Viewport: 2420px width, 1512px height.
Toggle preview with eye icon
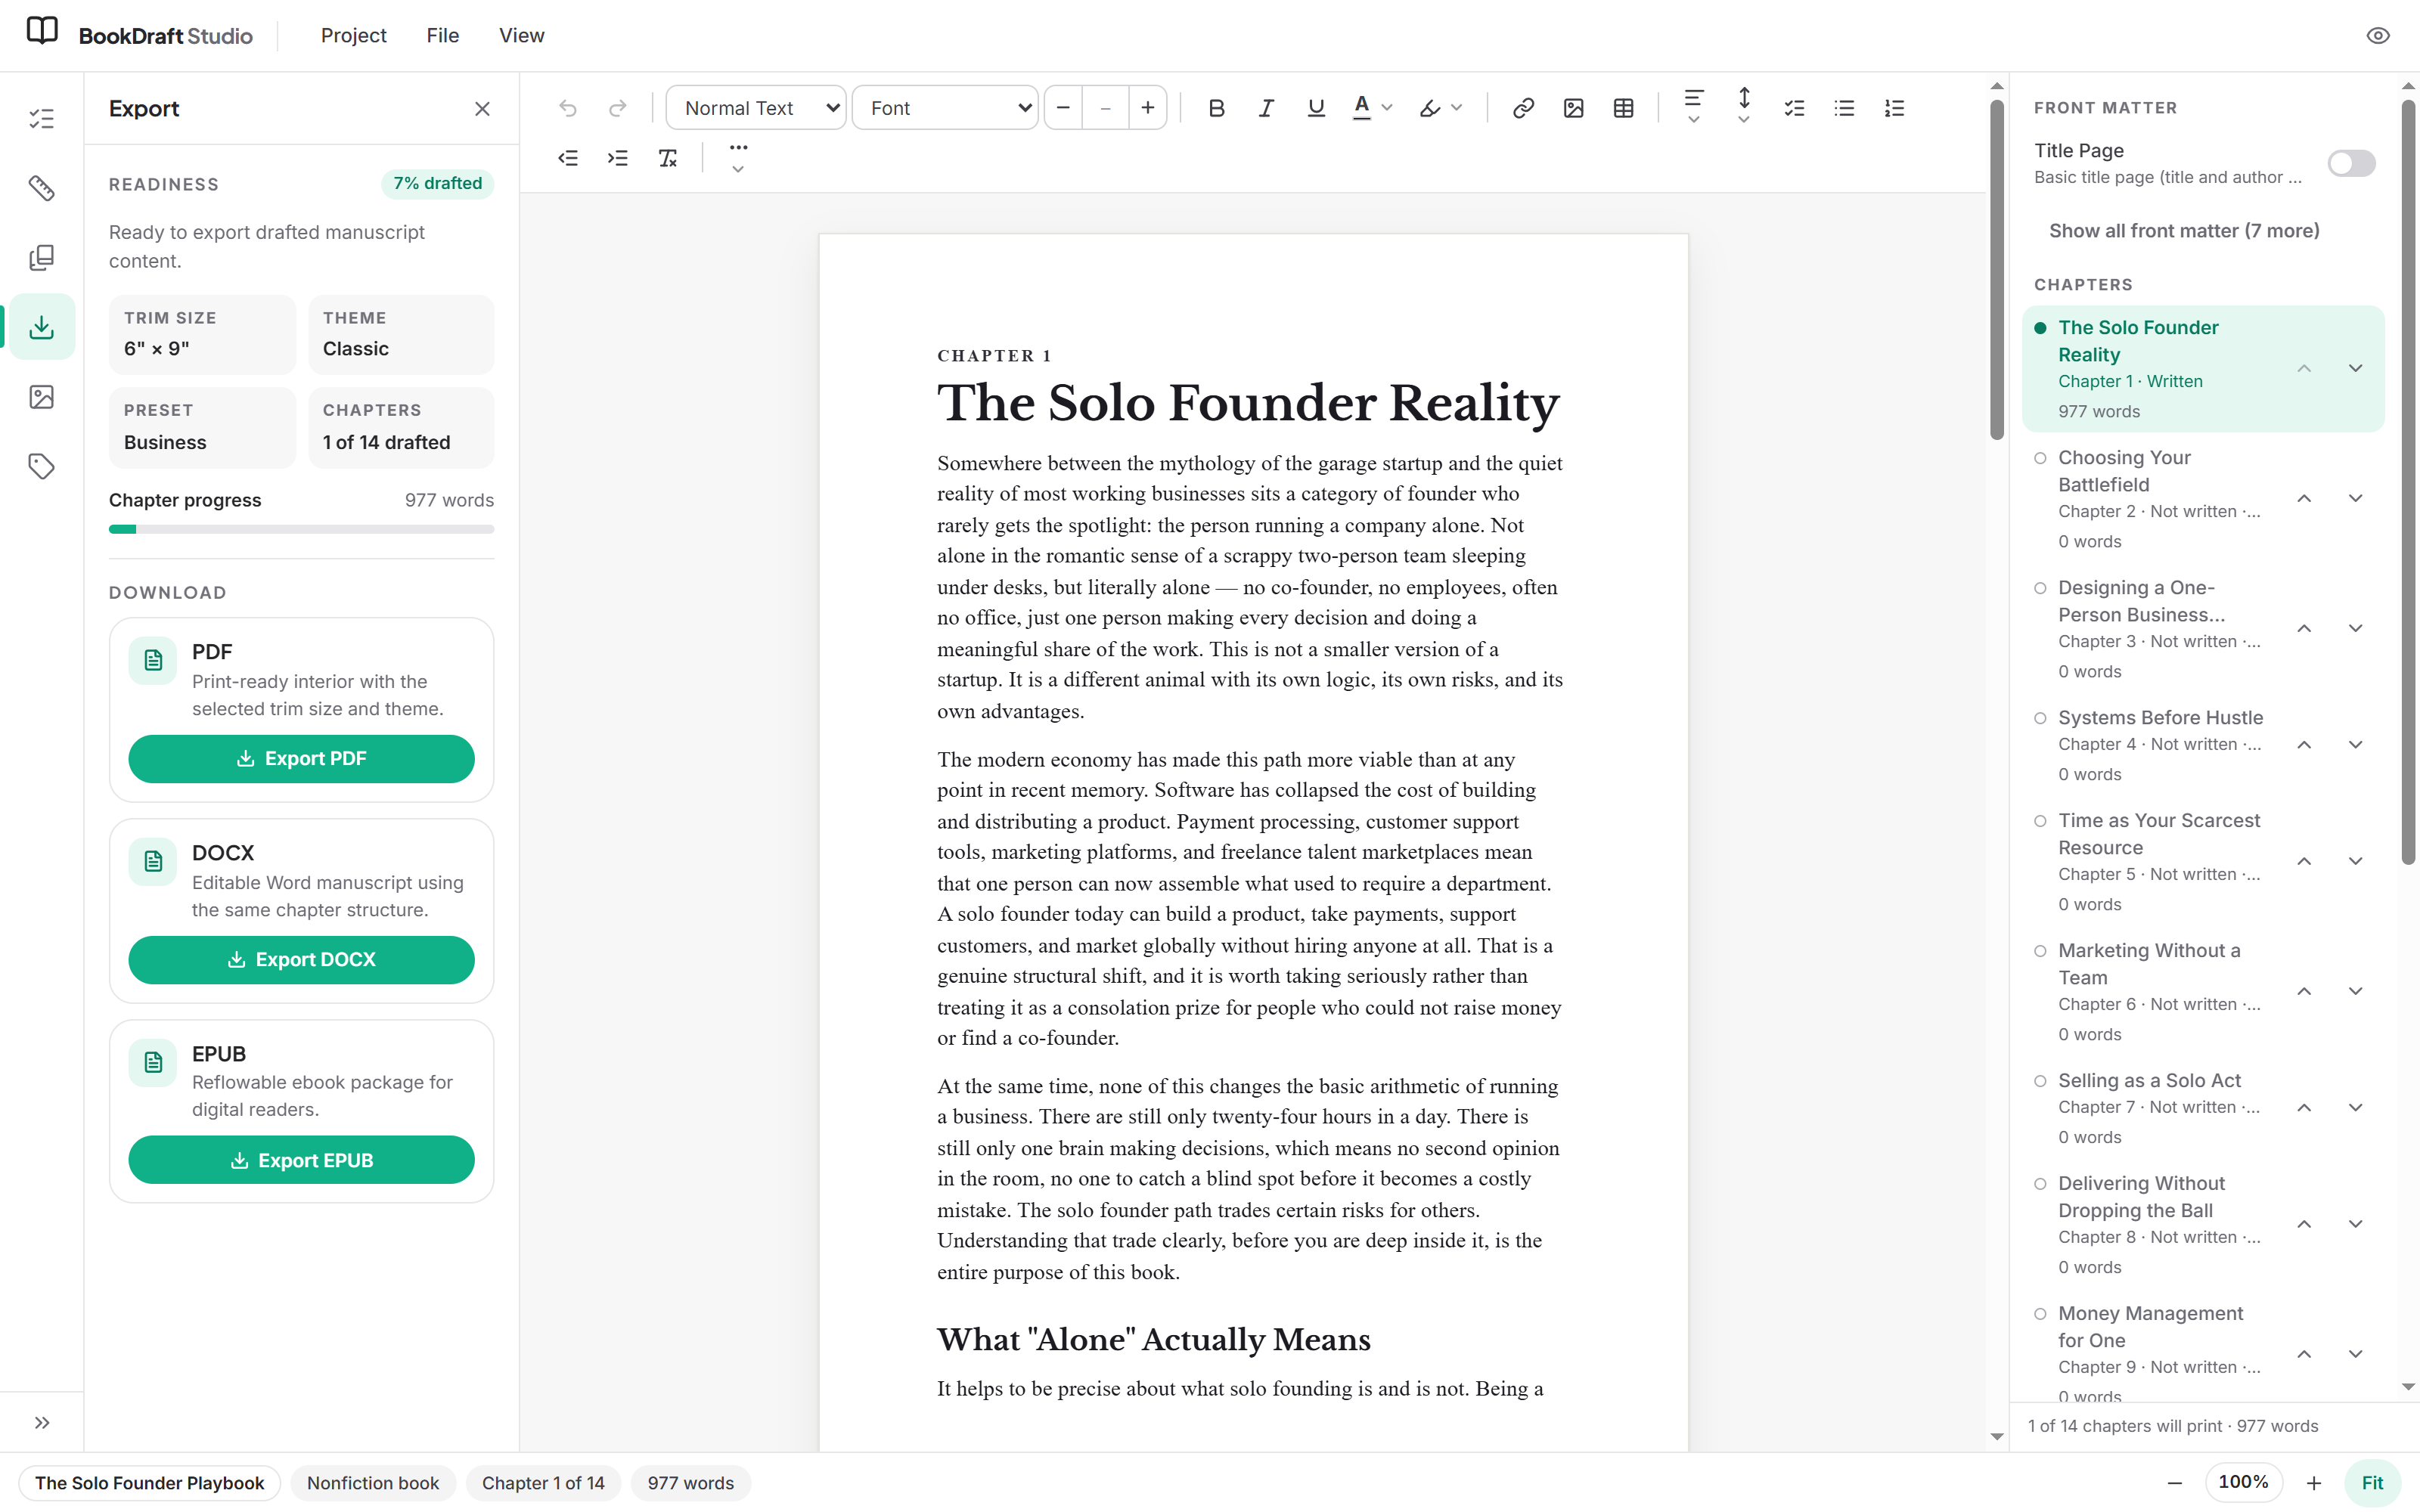pos(2378,36)
